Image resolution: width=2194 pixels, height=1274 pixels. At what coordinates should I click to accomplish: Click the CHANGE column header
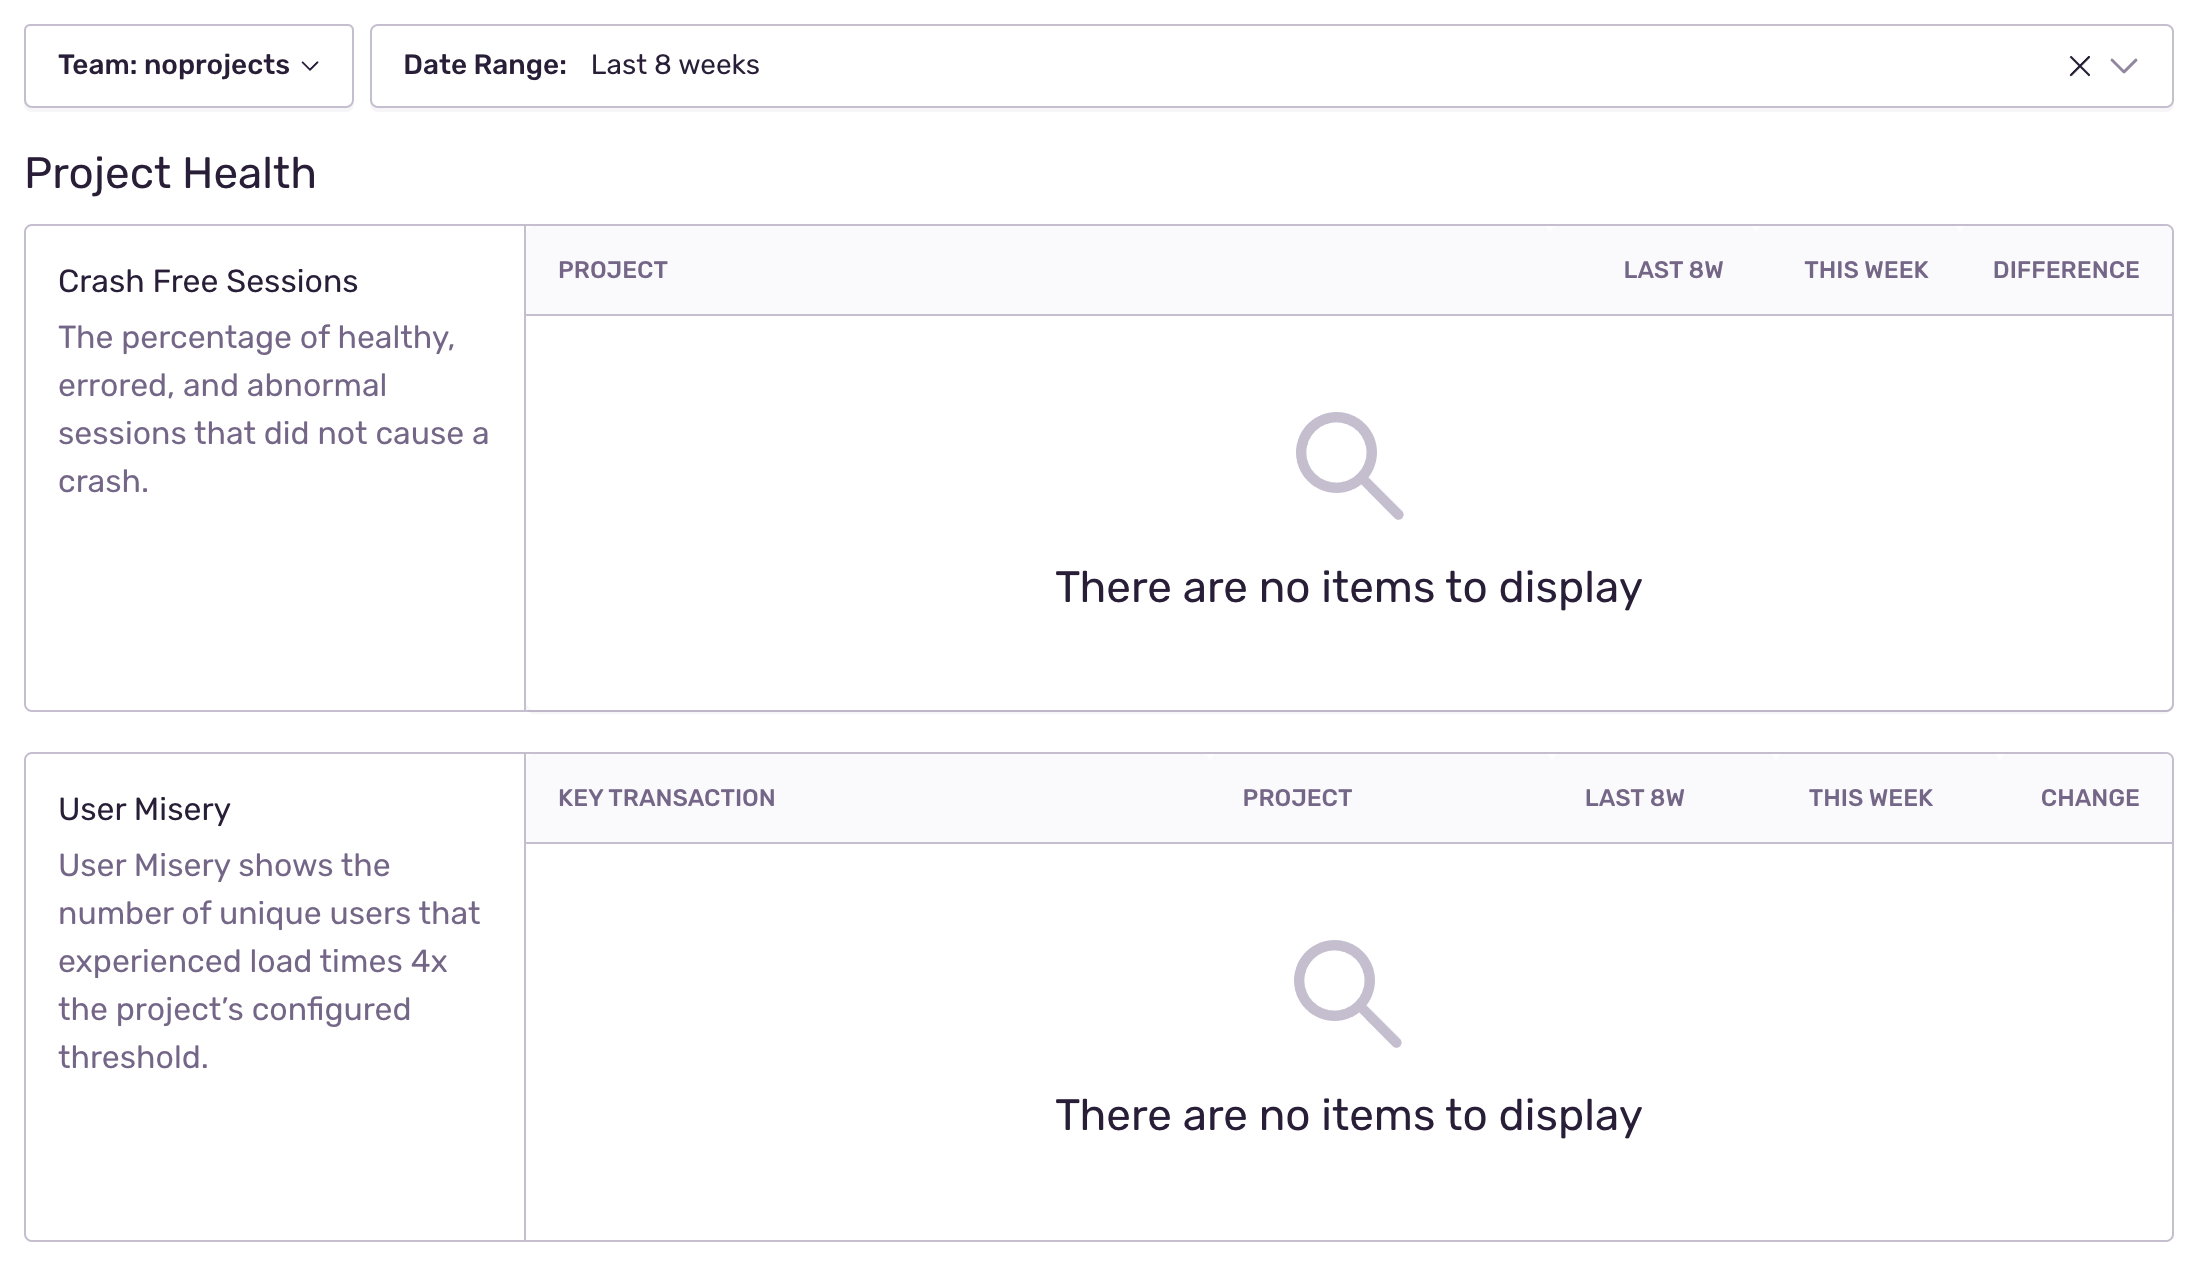pyautogui.click(x=2090, y=798)
